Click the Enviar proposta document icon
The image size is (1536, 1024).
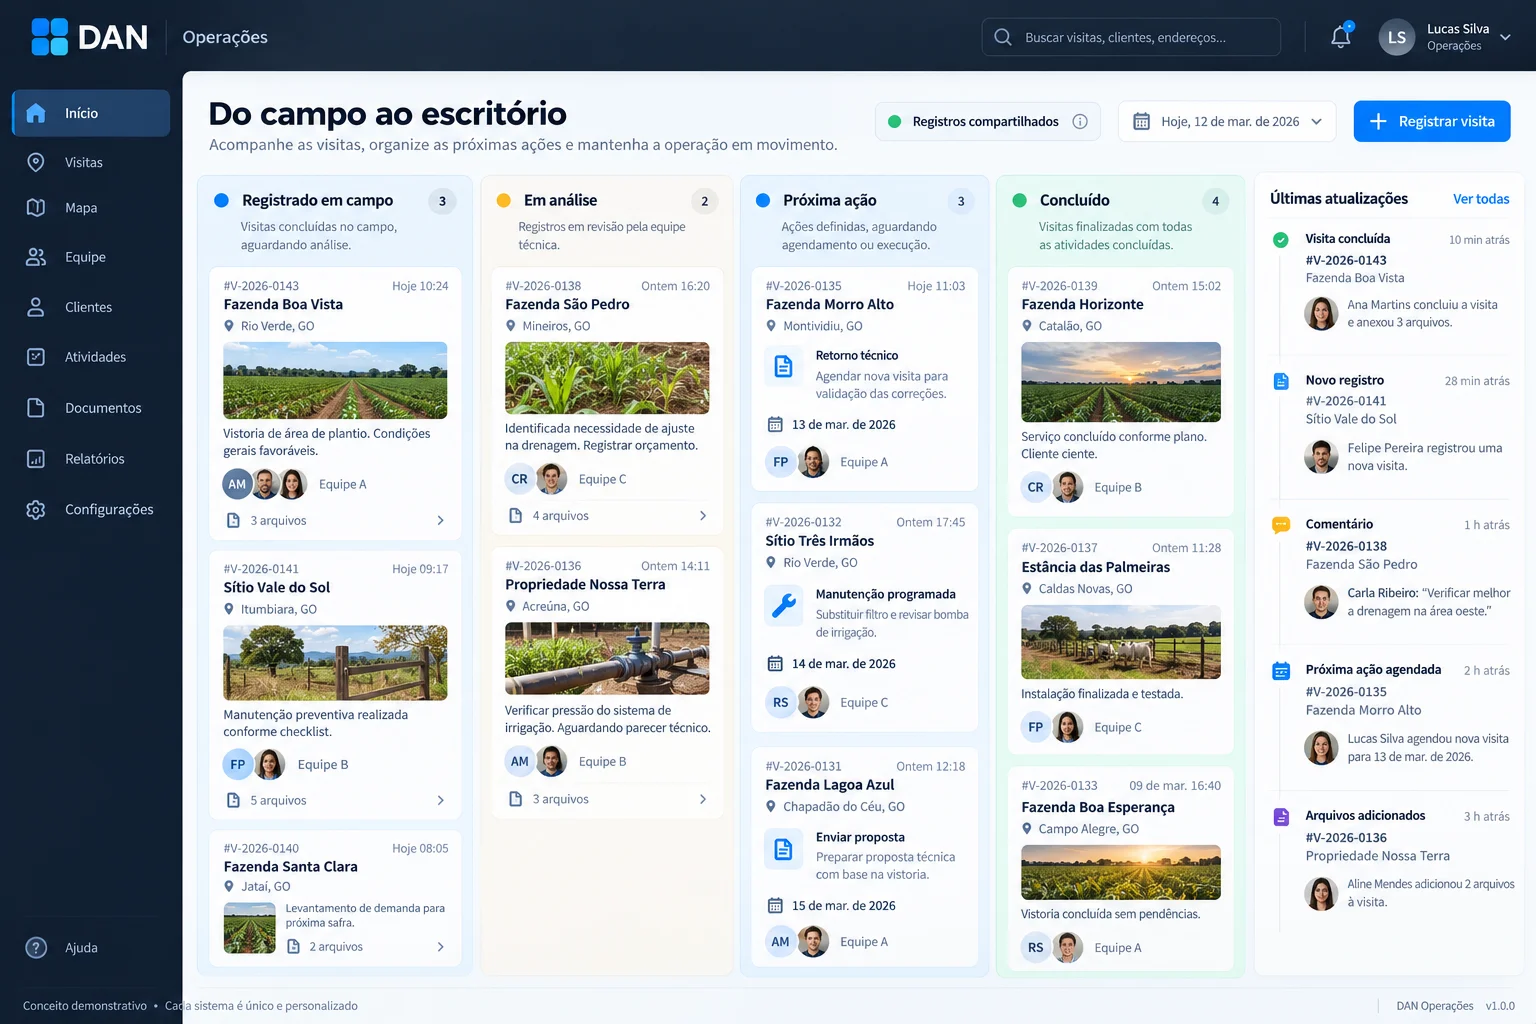pyautogui.click(x=784, y=849)
